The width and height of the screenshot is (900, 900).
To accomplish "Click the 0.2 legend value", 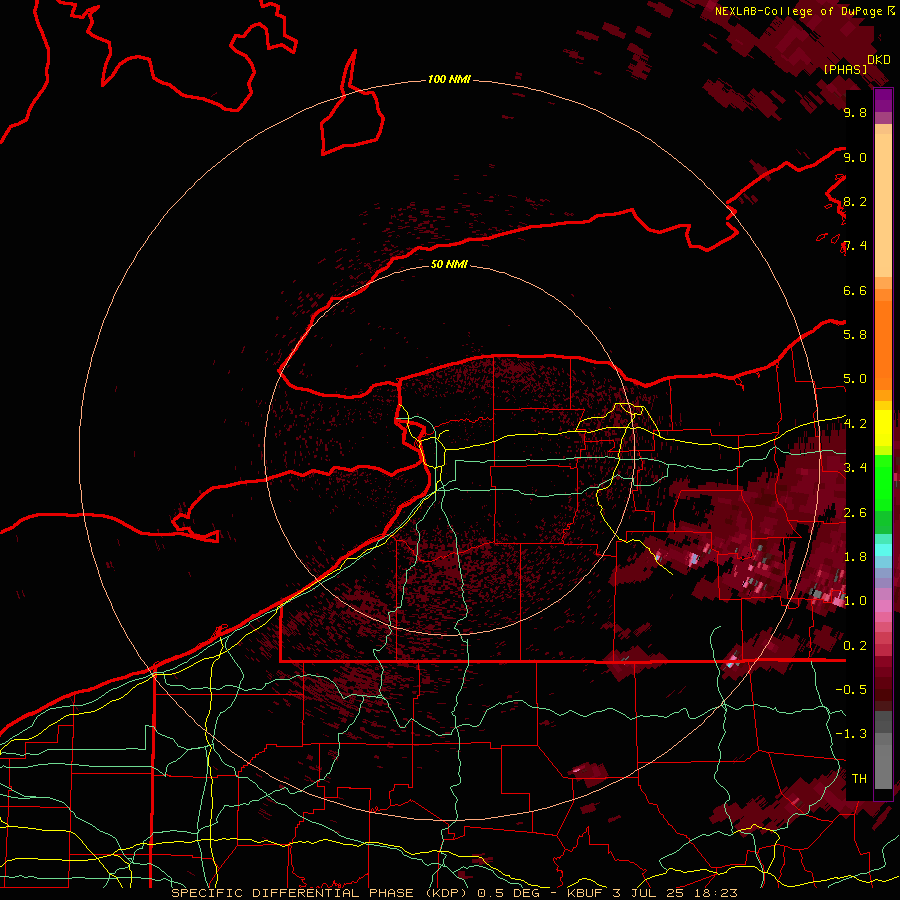I will click(855, 645).
